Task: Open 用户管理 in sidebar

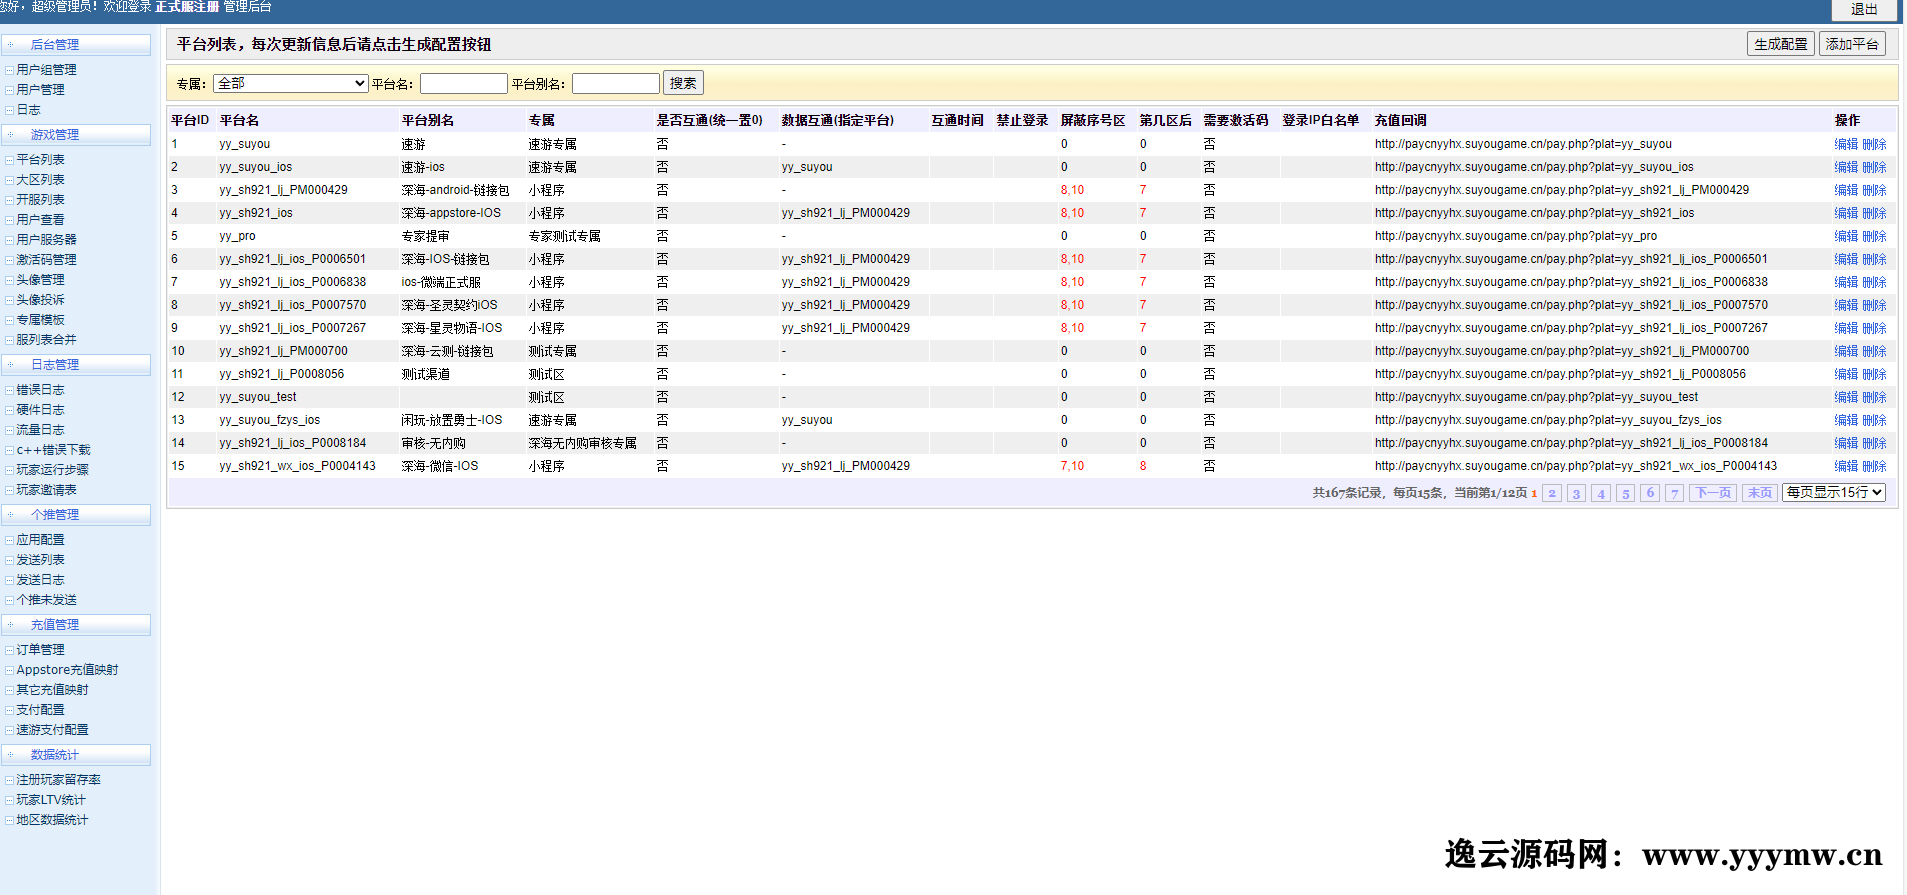Action: tap(40, 90)
